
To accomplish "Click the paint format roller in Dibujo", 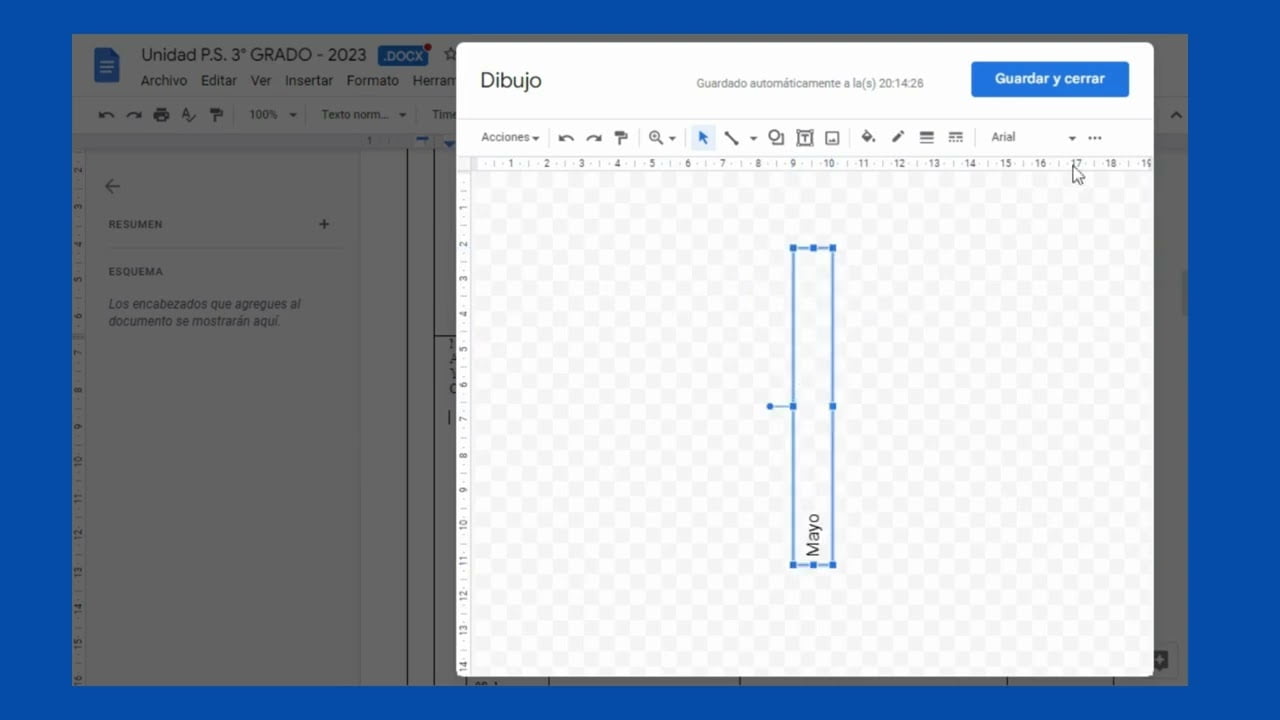I will [621, 138].
